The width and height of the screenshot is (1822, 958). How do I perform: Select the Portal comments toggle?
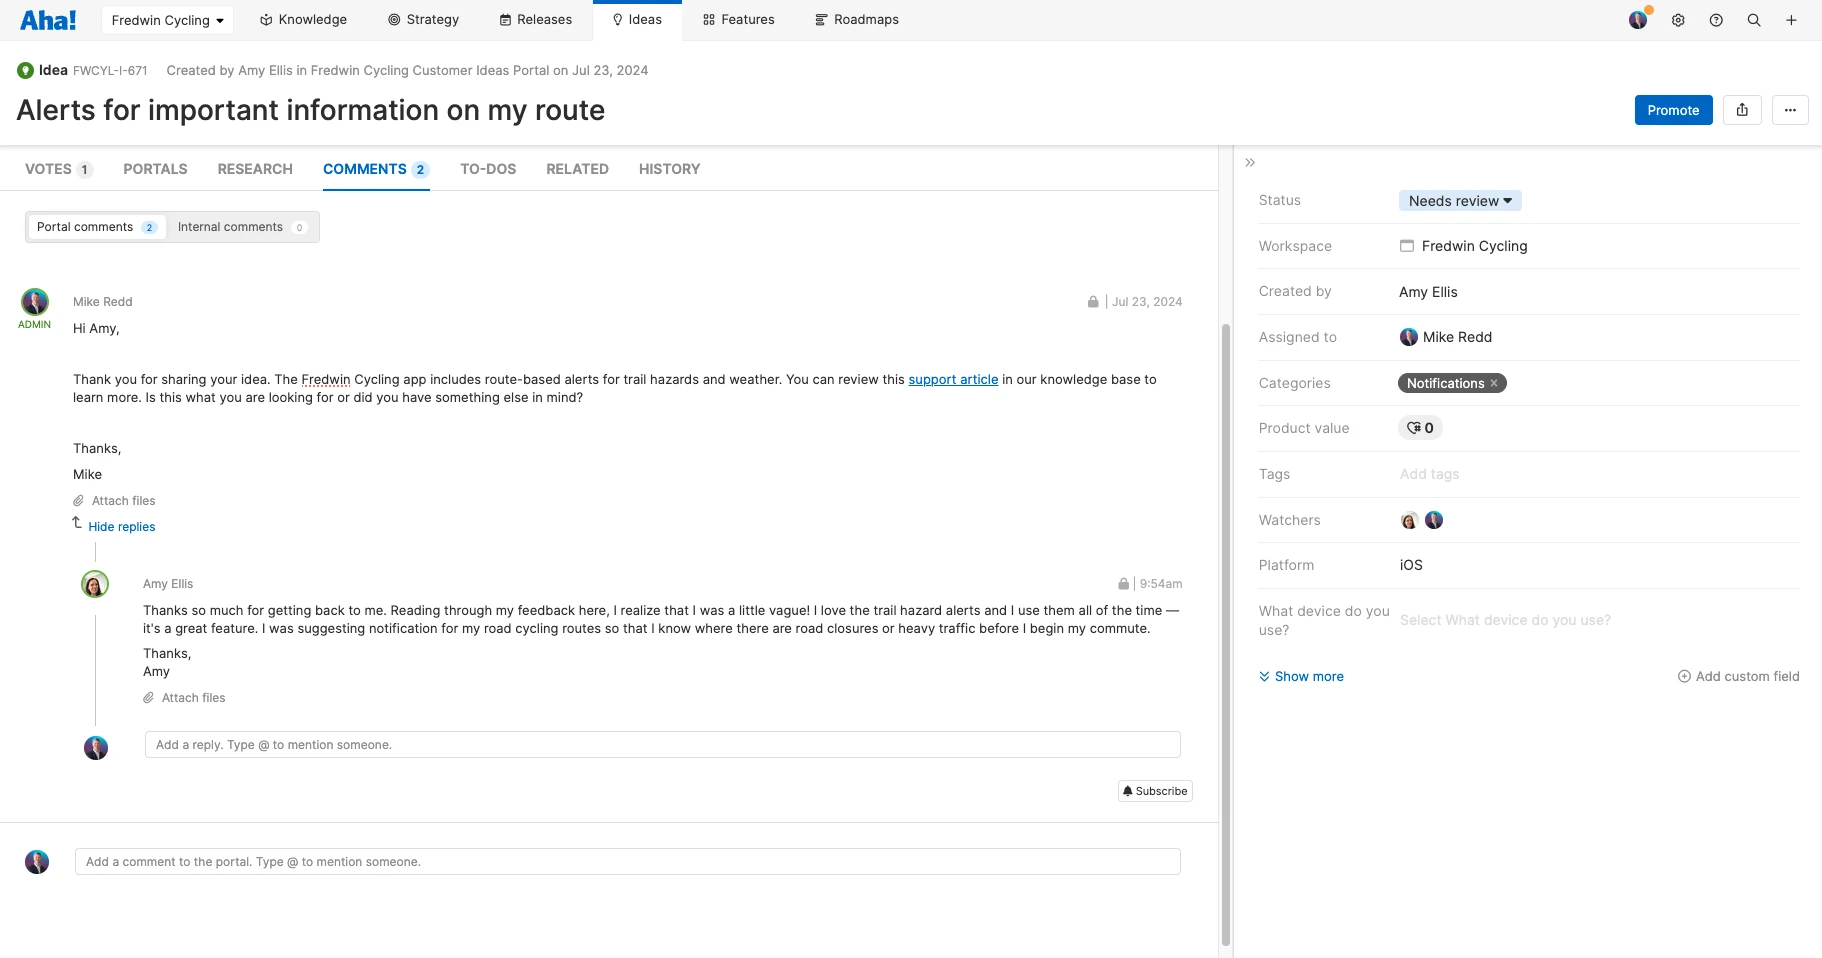click(97, 227)
